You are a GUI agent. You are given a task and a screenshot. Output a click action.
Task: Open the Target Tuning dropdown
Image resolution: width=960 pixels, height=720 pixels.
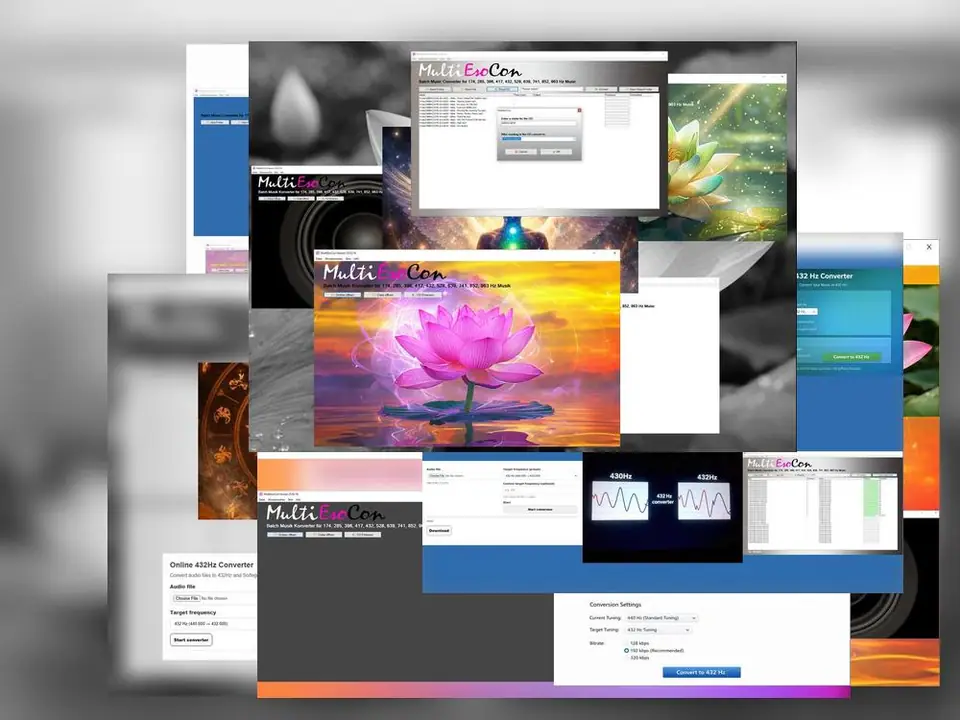point(657,630)
